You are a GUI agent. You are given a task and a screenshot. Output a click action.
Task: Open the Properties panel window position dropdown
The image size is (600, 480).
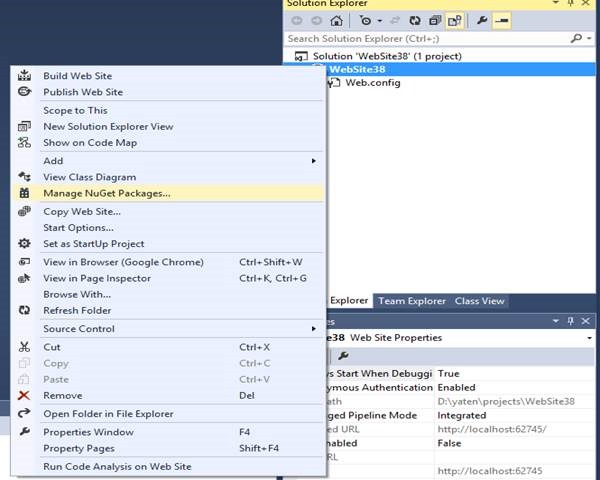[x=556, y=321]
